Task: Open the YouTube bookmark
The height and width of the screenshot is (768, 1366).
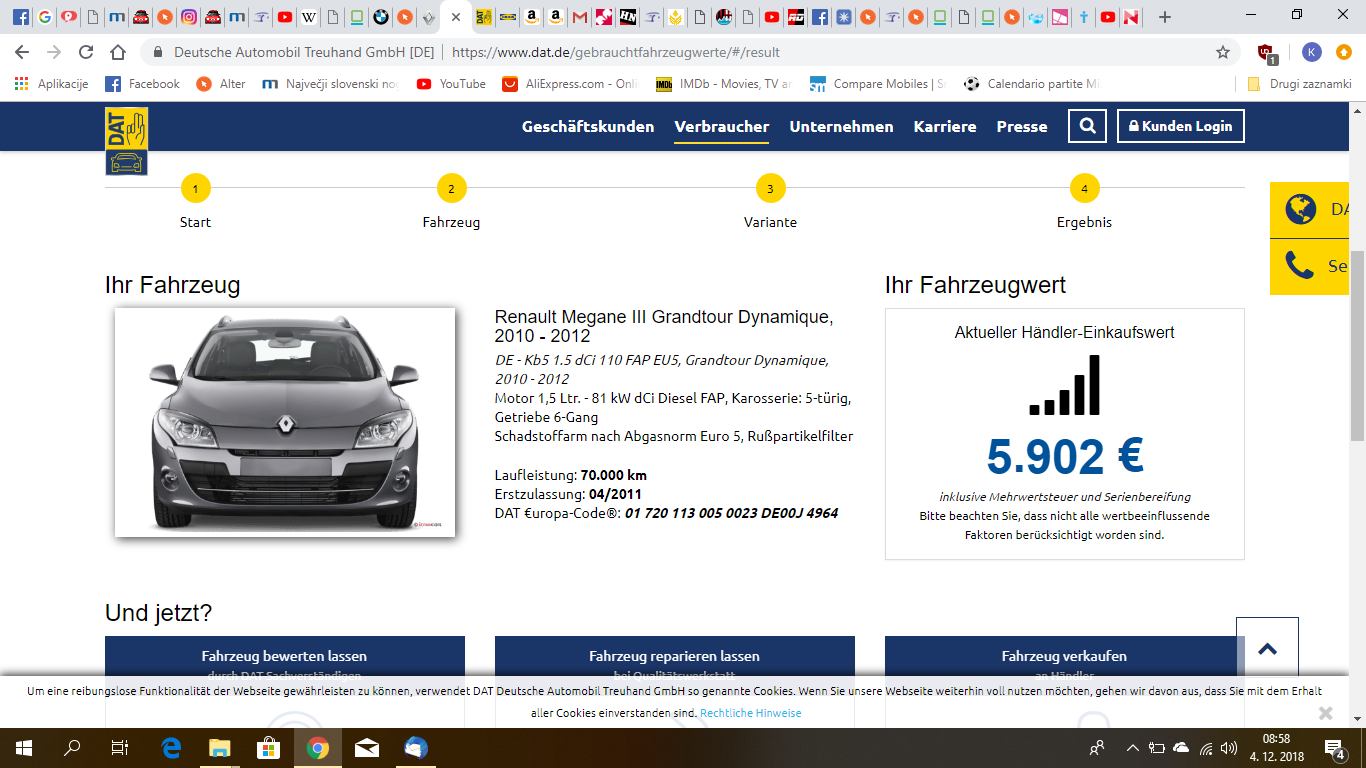Action: [452, 84]
